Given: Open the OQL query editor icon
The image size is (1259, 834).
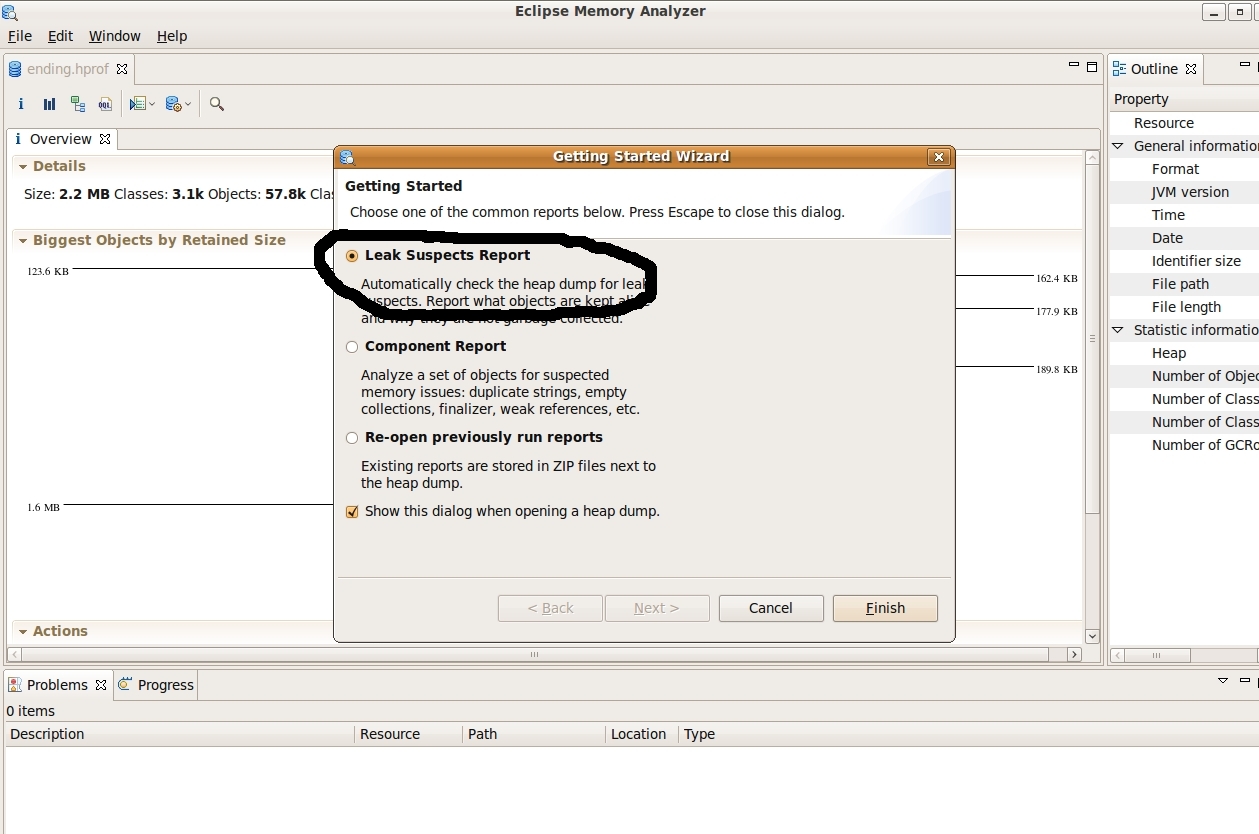Looking at the screenshot, I should [x=105, y=104].
